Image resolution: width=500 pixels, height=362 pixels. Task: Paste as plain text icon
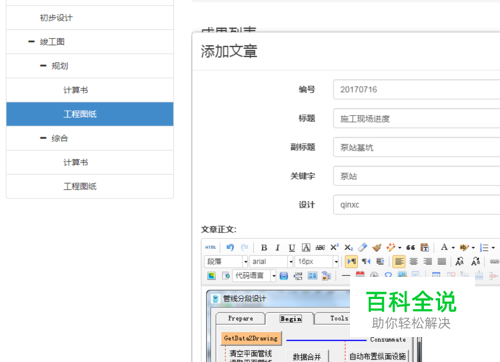click(425, 248)
